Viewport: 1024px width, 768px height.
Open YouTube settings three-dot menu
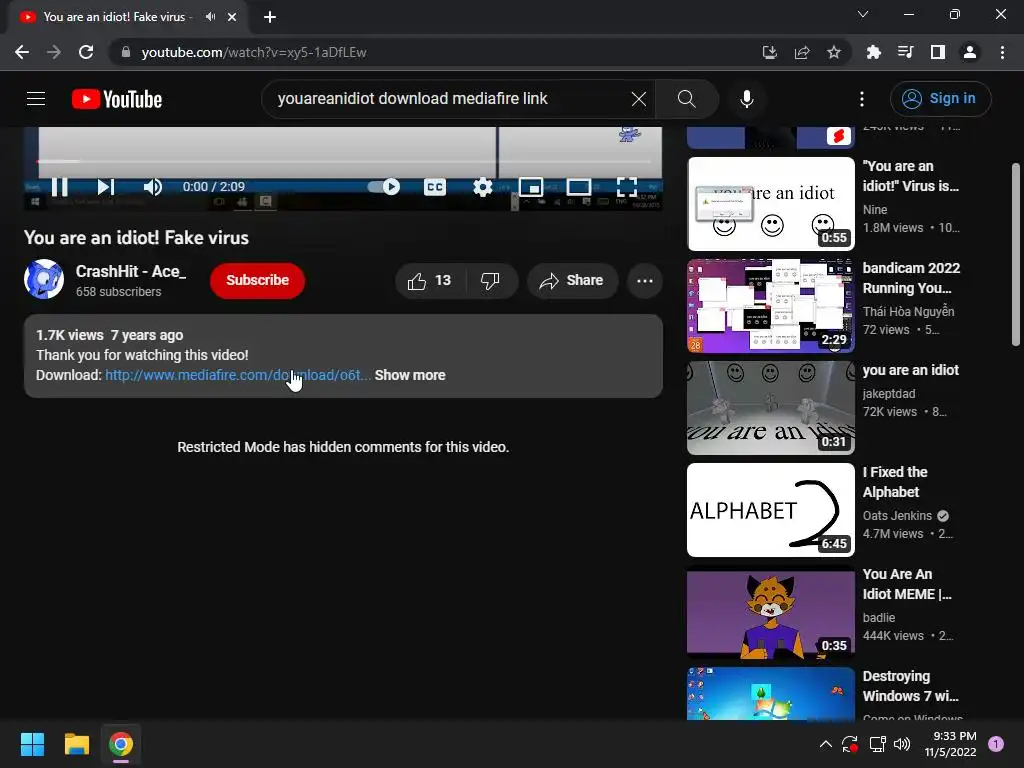point(862,99)
